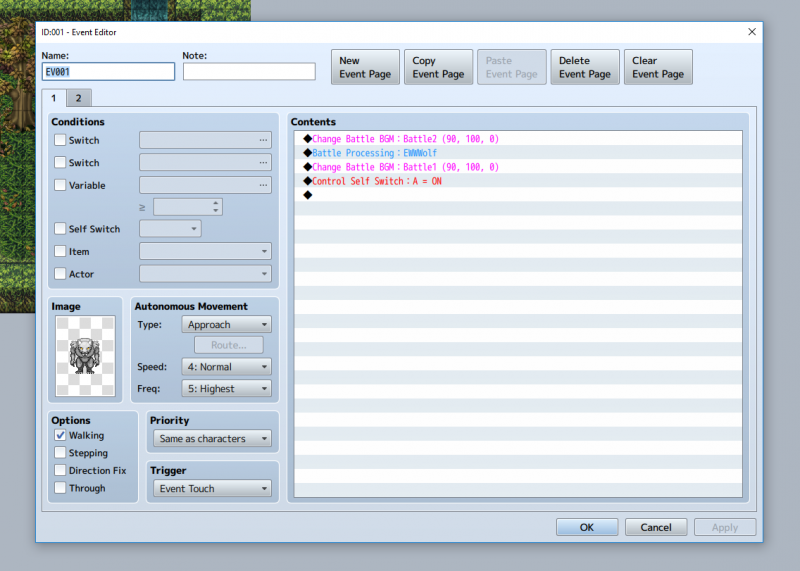Viewport: 800px width, 571px height.
Task: Check the Direction Fix option
Action: click(x=60, y=470)
